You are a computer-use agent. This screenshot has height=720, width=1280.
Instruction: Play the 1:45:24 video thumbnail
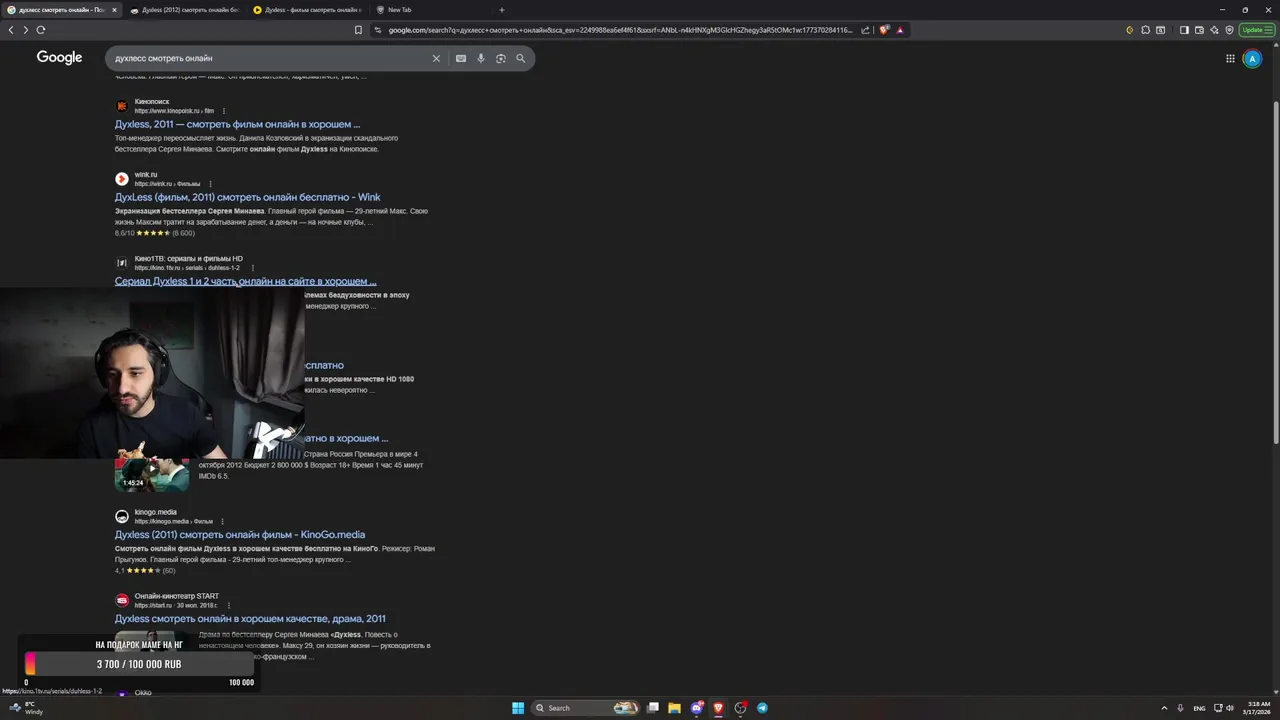[x=152, y=474]
